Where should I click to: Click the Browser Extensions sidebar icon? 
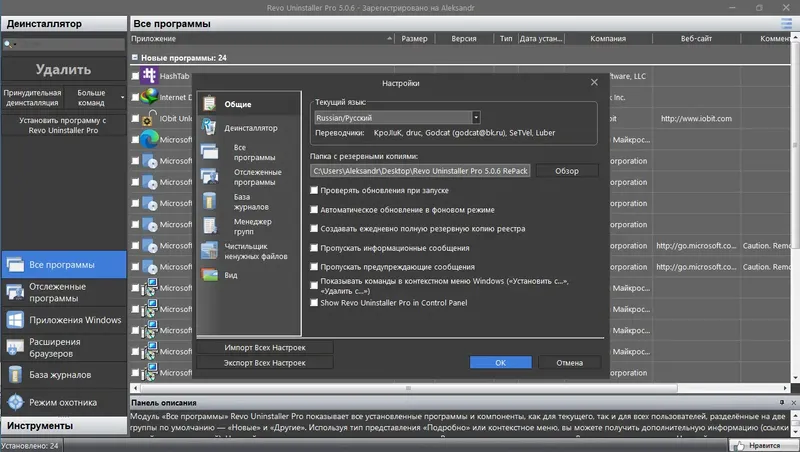(x=15, y=347)
